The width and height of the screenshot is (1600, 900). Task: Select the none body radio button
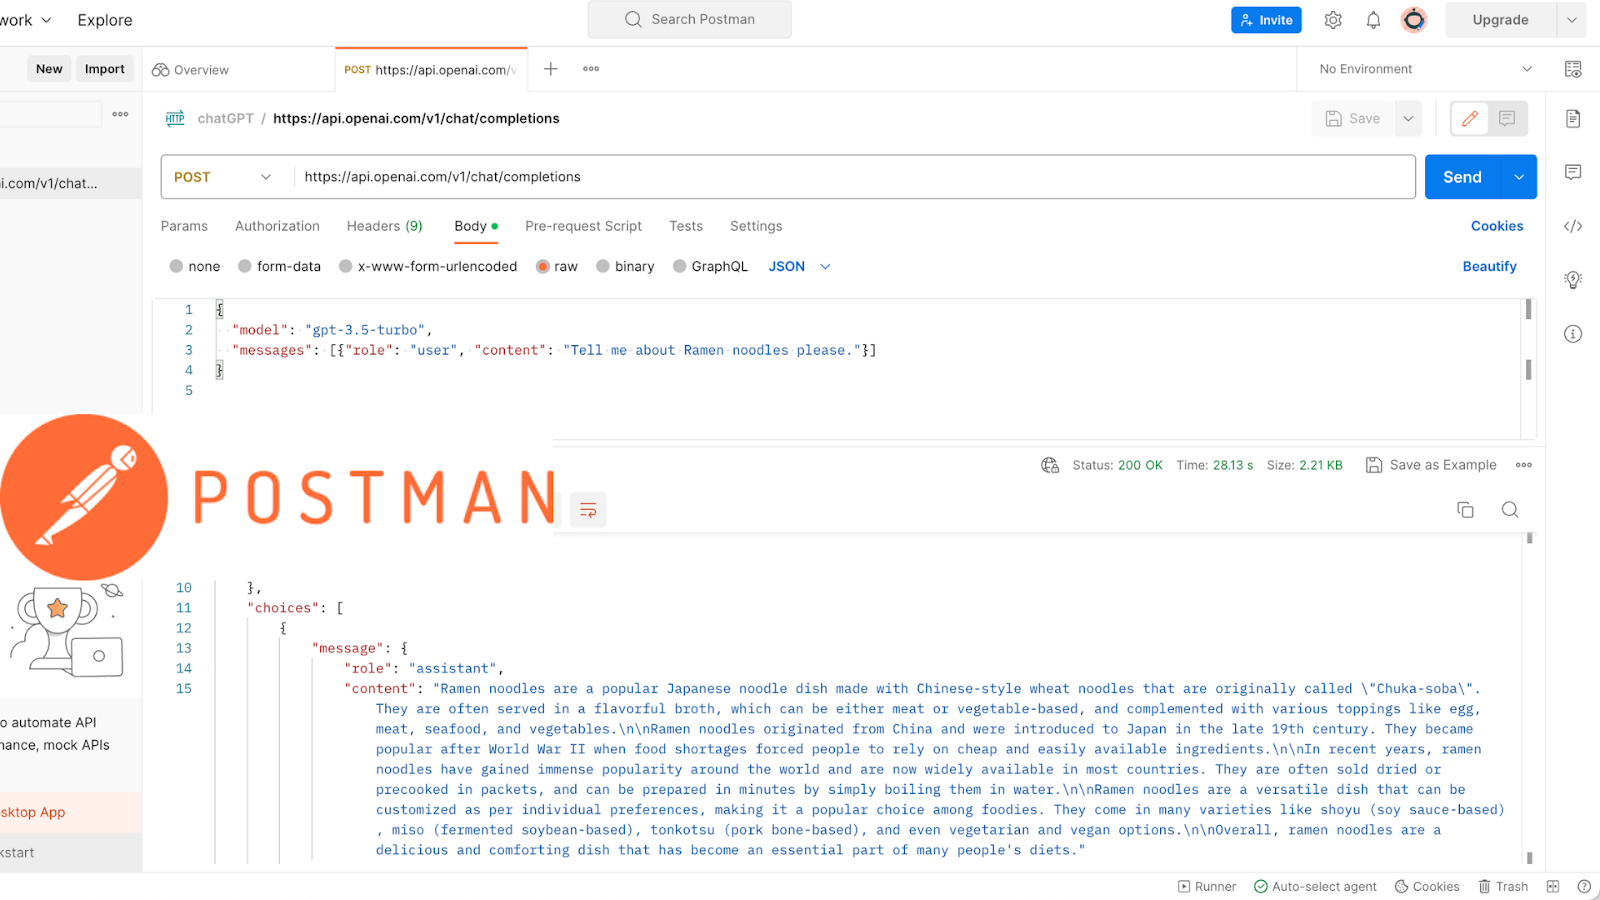pyautogui.click(x=176, y=266)
